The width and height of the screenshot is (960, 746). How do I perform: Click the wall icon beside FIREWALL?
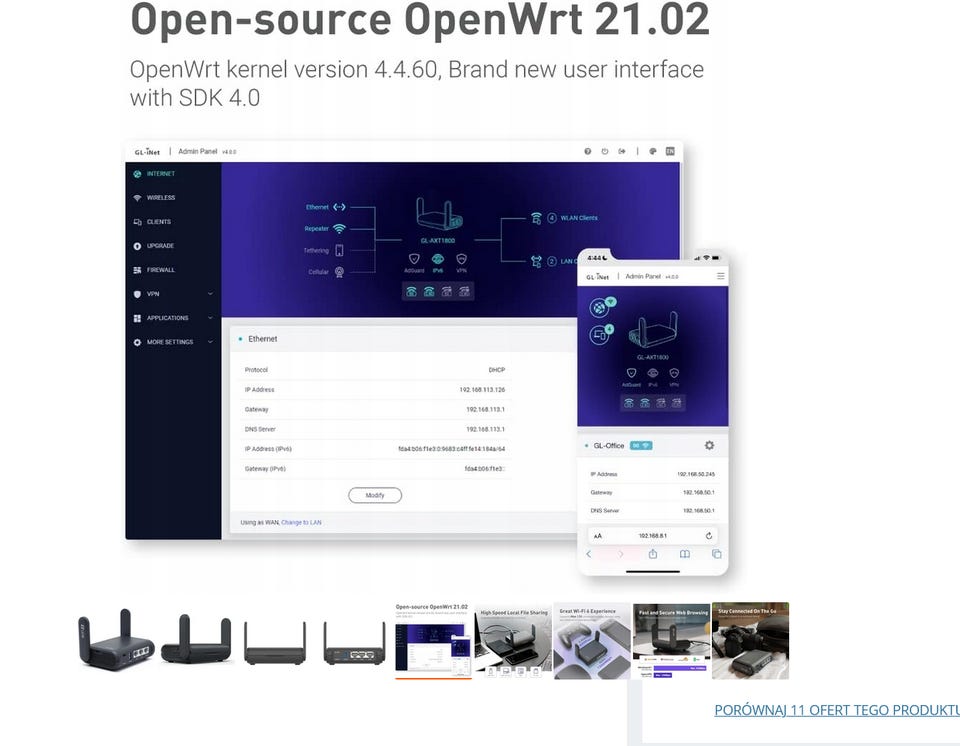pos(137,270)
